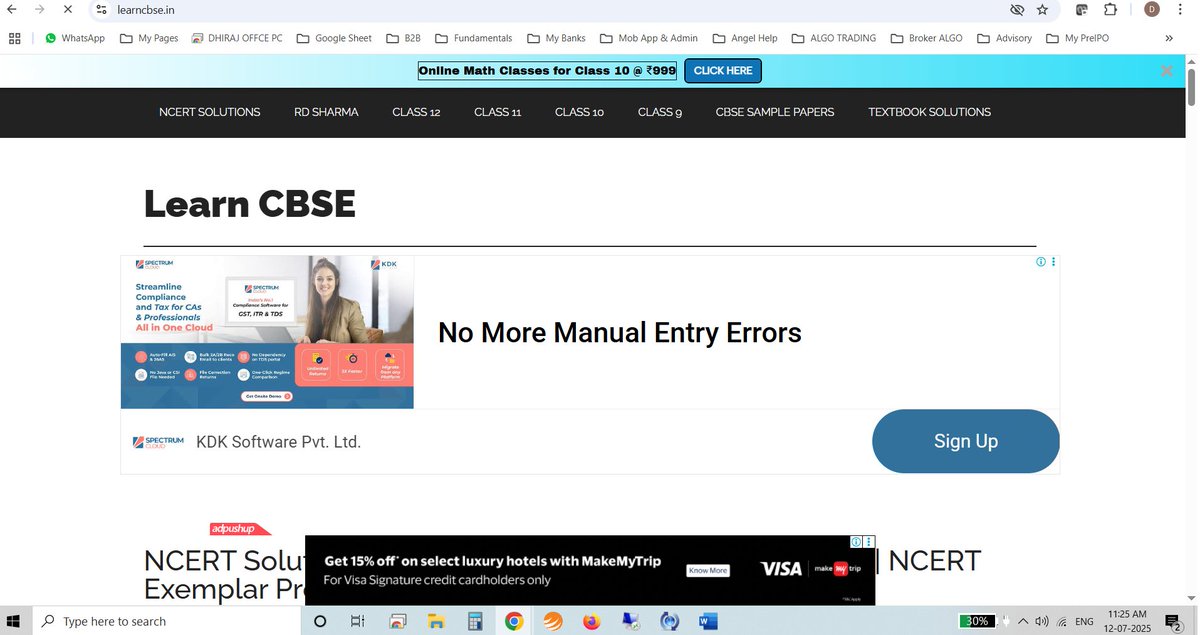Open the CLASS 9 menu
Image resolution: width=1200 pixels, height=635 pixels.
[x=660, y=112]
